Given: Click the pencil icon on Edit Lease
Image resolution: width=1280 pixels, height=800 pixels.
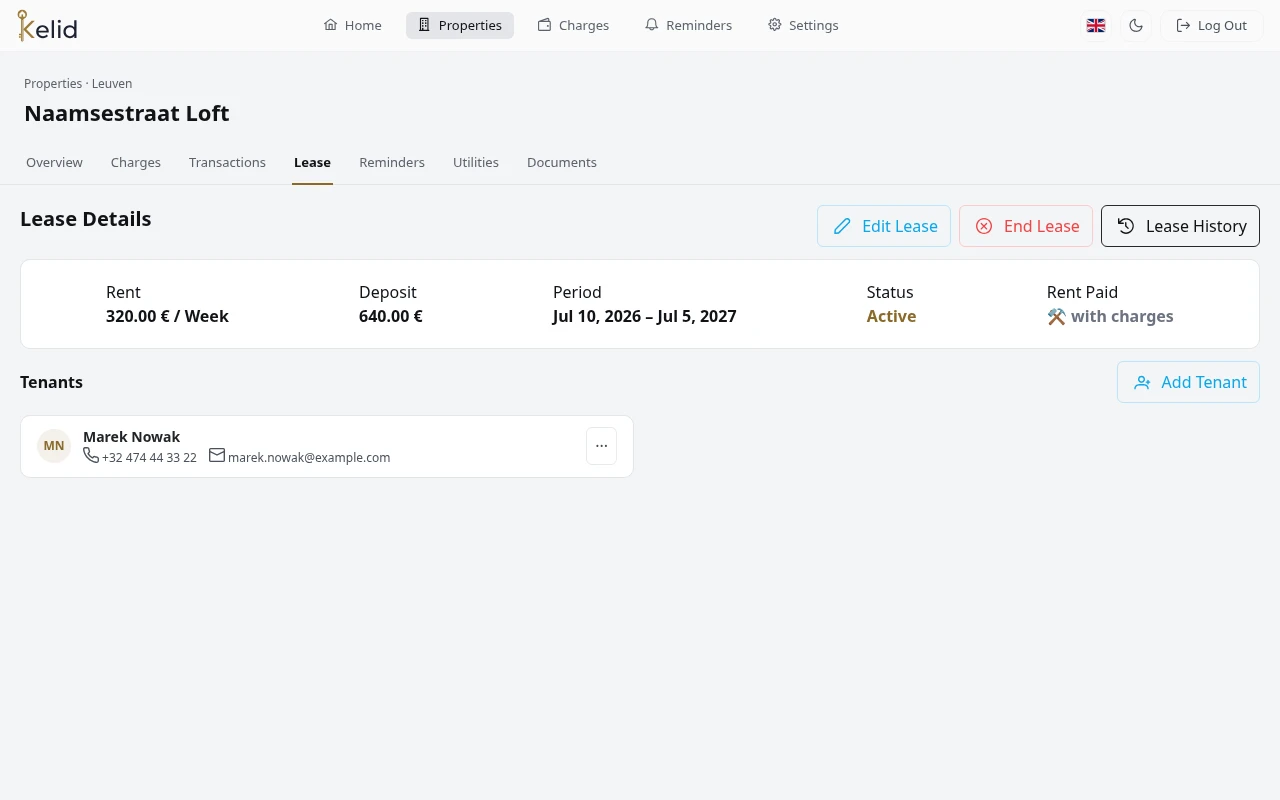Looking at the screenshot, I should click(x=842, y=226).
